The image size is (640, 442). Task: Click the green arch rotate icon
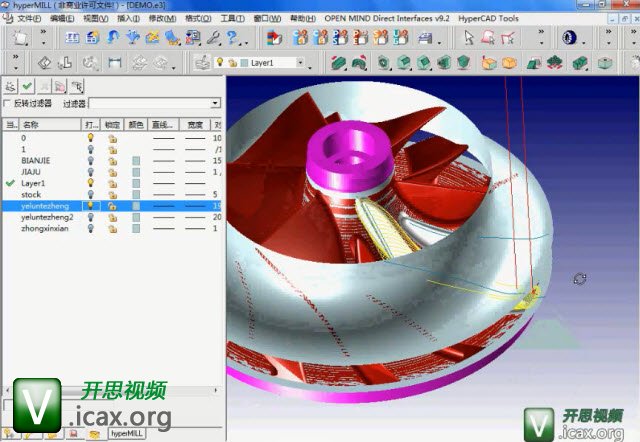[359, 63]
